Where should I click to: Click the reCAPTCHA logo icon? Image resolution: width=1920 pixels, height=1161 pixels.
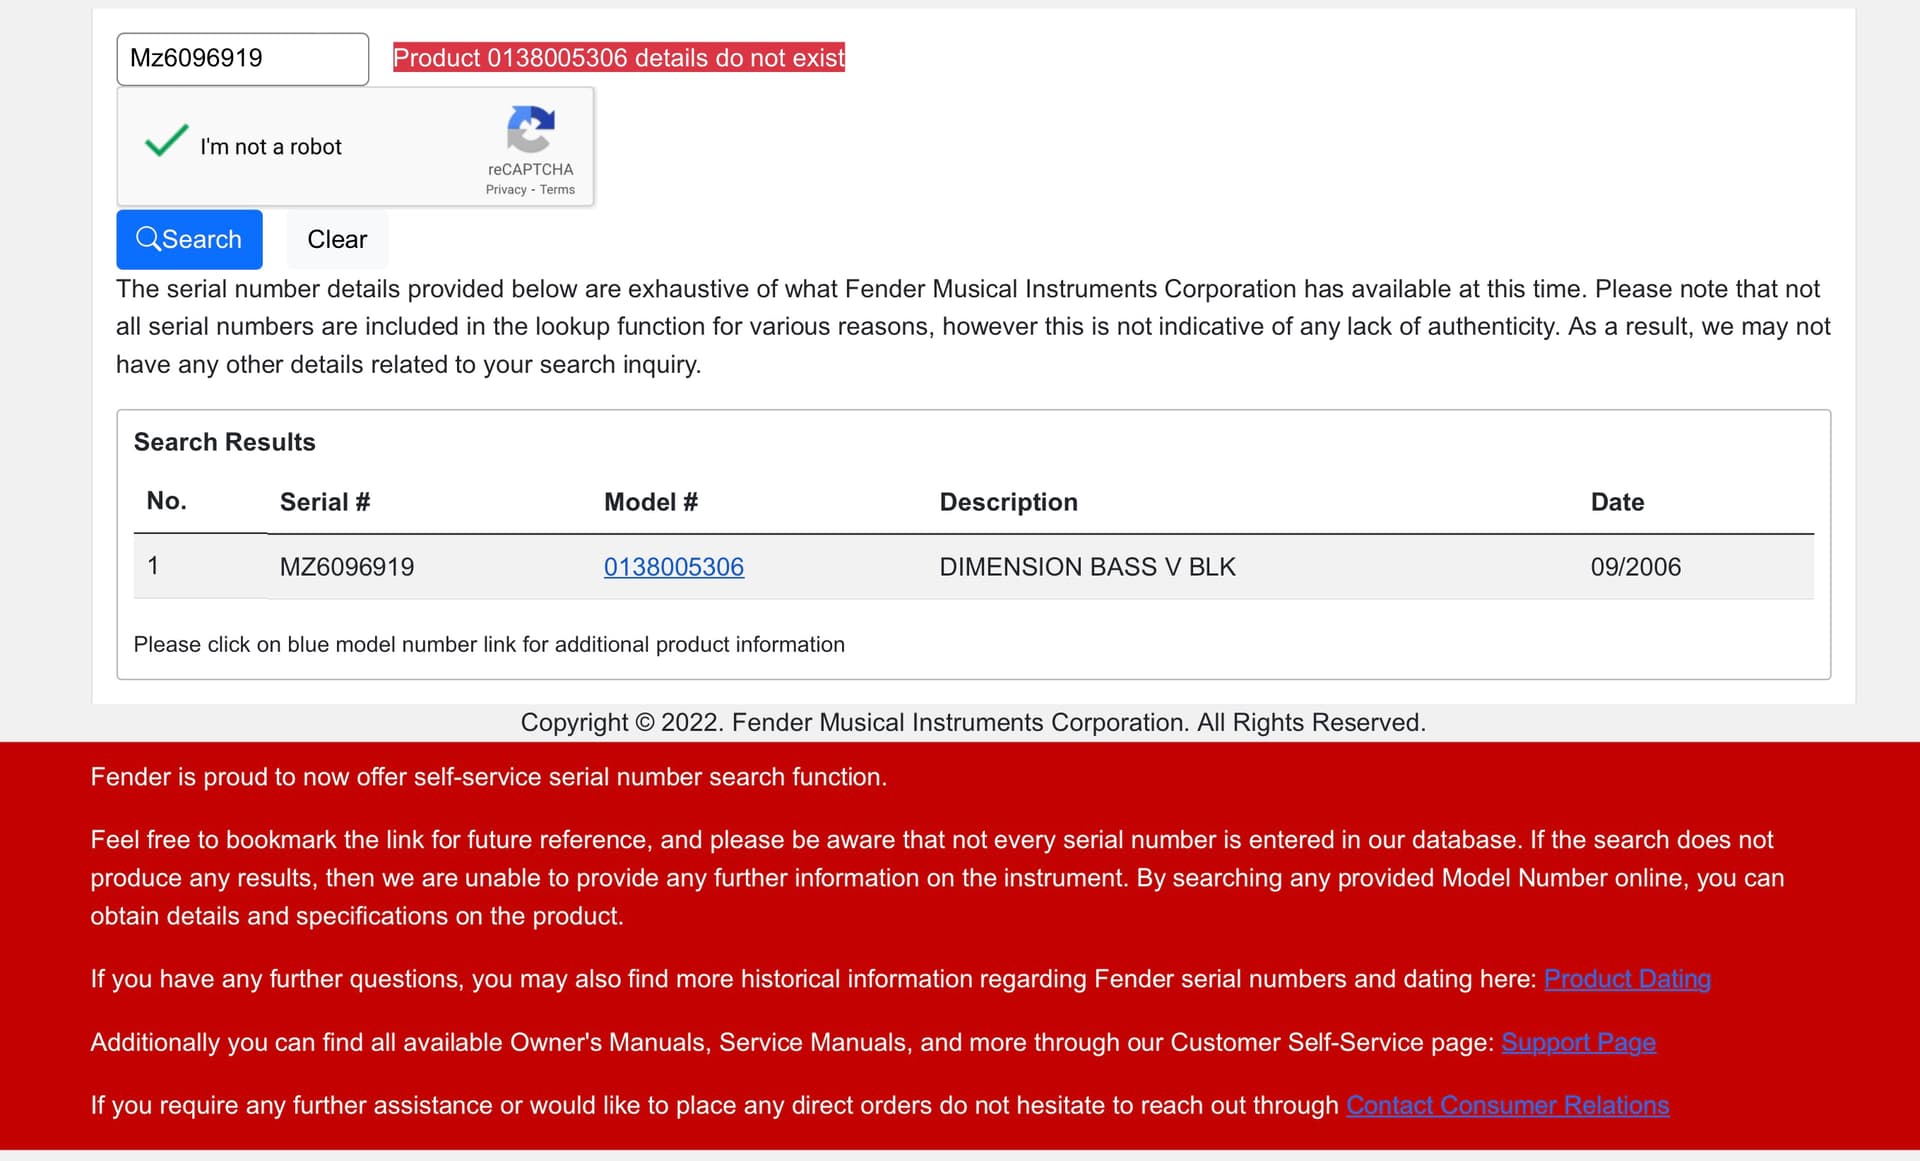pos(530,129)
